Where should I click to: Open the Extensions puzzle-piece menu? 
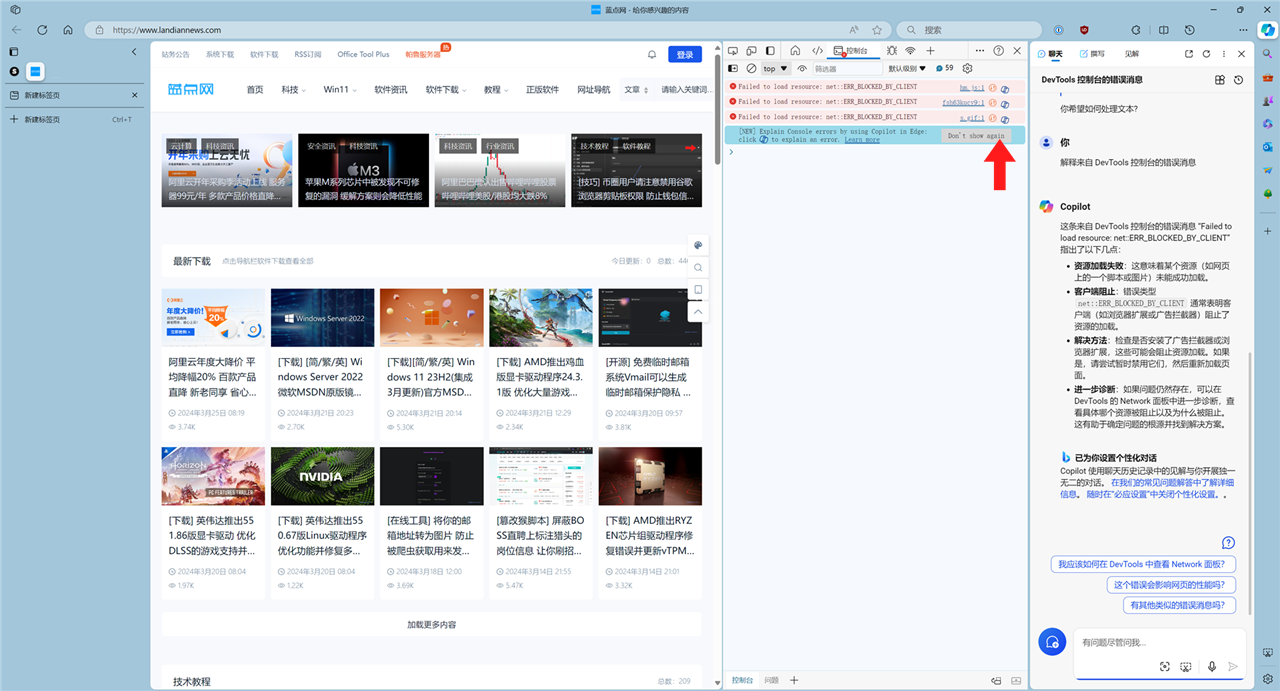pos(1135,30)
